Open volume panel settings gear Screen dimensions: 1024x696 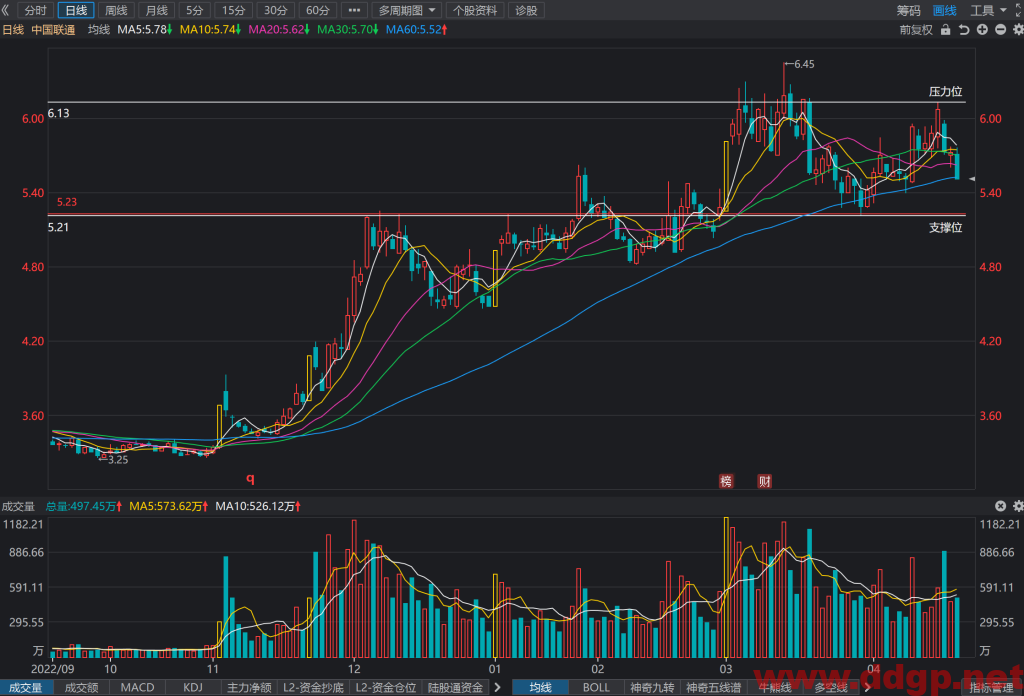click(x=1017, y=505)
